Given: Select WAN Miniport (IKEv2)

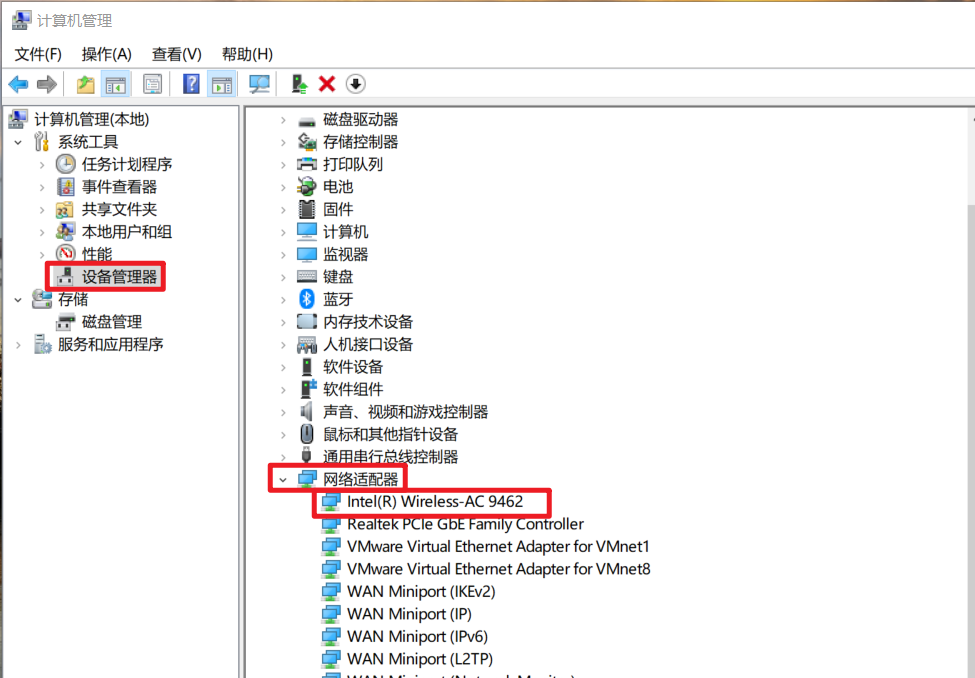Looking at the screenshot, I should 421,591.
